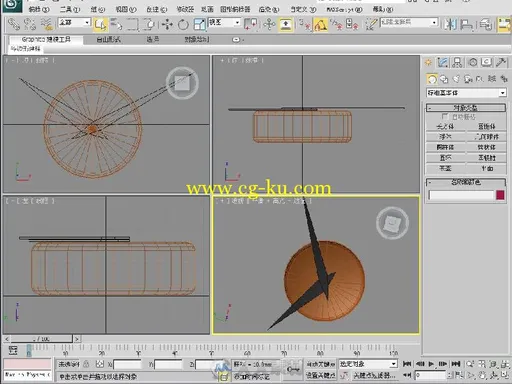Collapse the Object Type rollout
Viewport: 512px width, 384px height.
(466, 108)
